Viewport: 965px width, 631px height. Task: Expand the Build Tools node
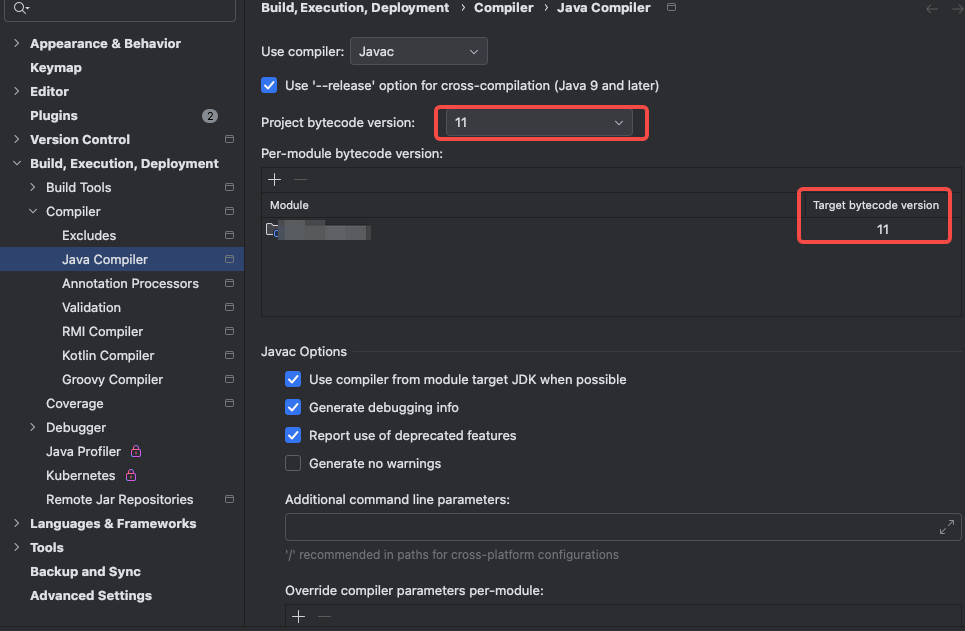[x=33, y=187]
